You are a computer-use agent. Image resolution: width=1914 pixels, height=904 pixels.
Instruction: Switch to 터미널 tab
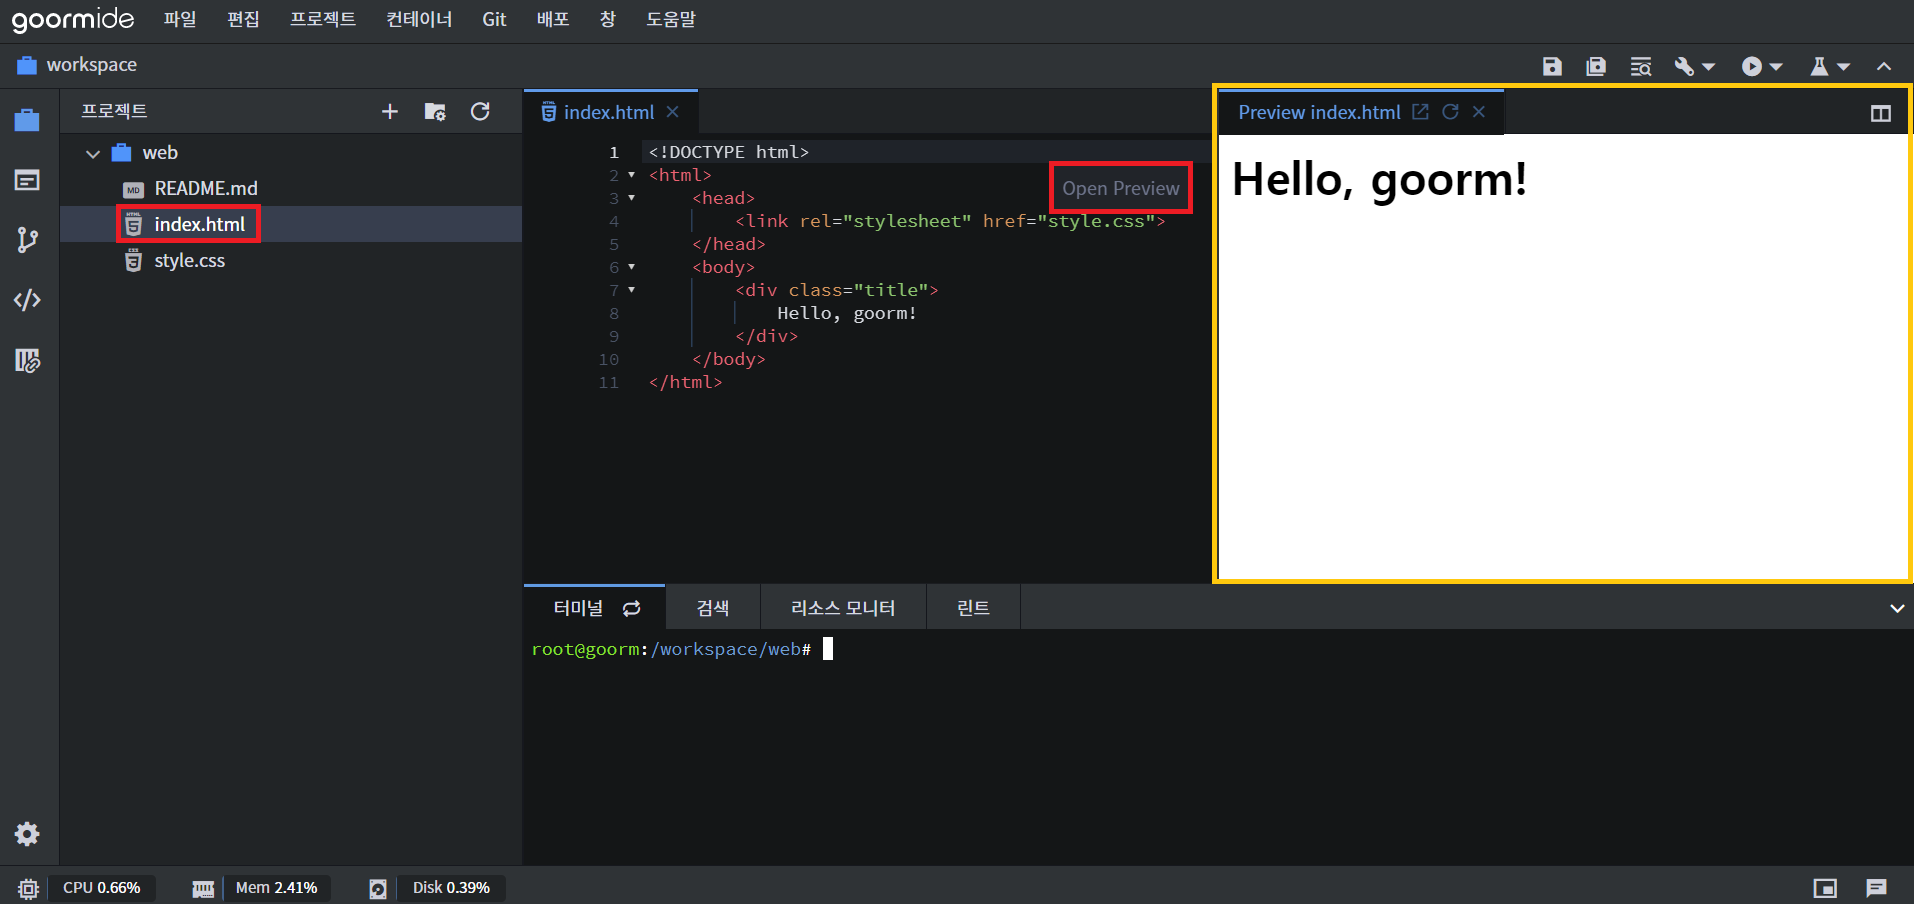click(578, 608)
